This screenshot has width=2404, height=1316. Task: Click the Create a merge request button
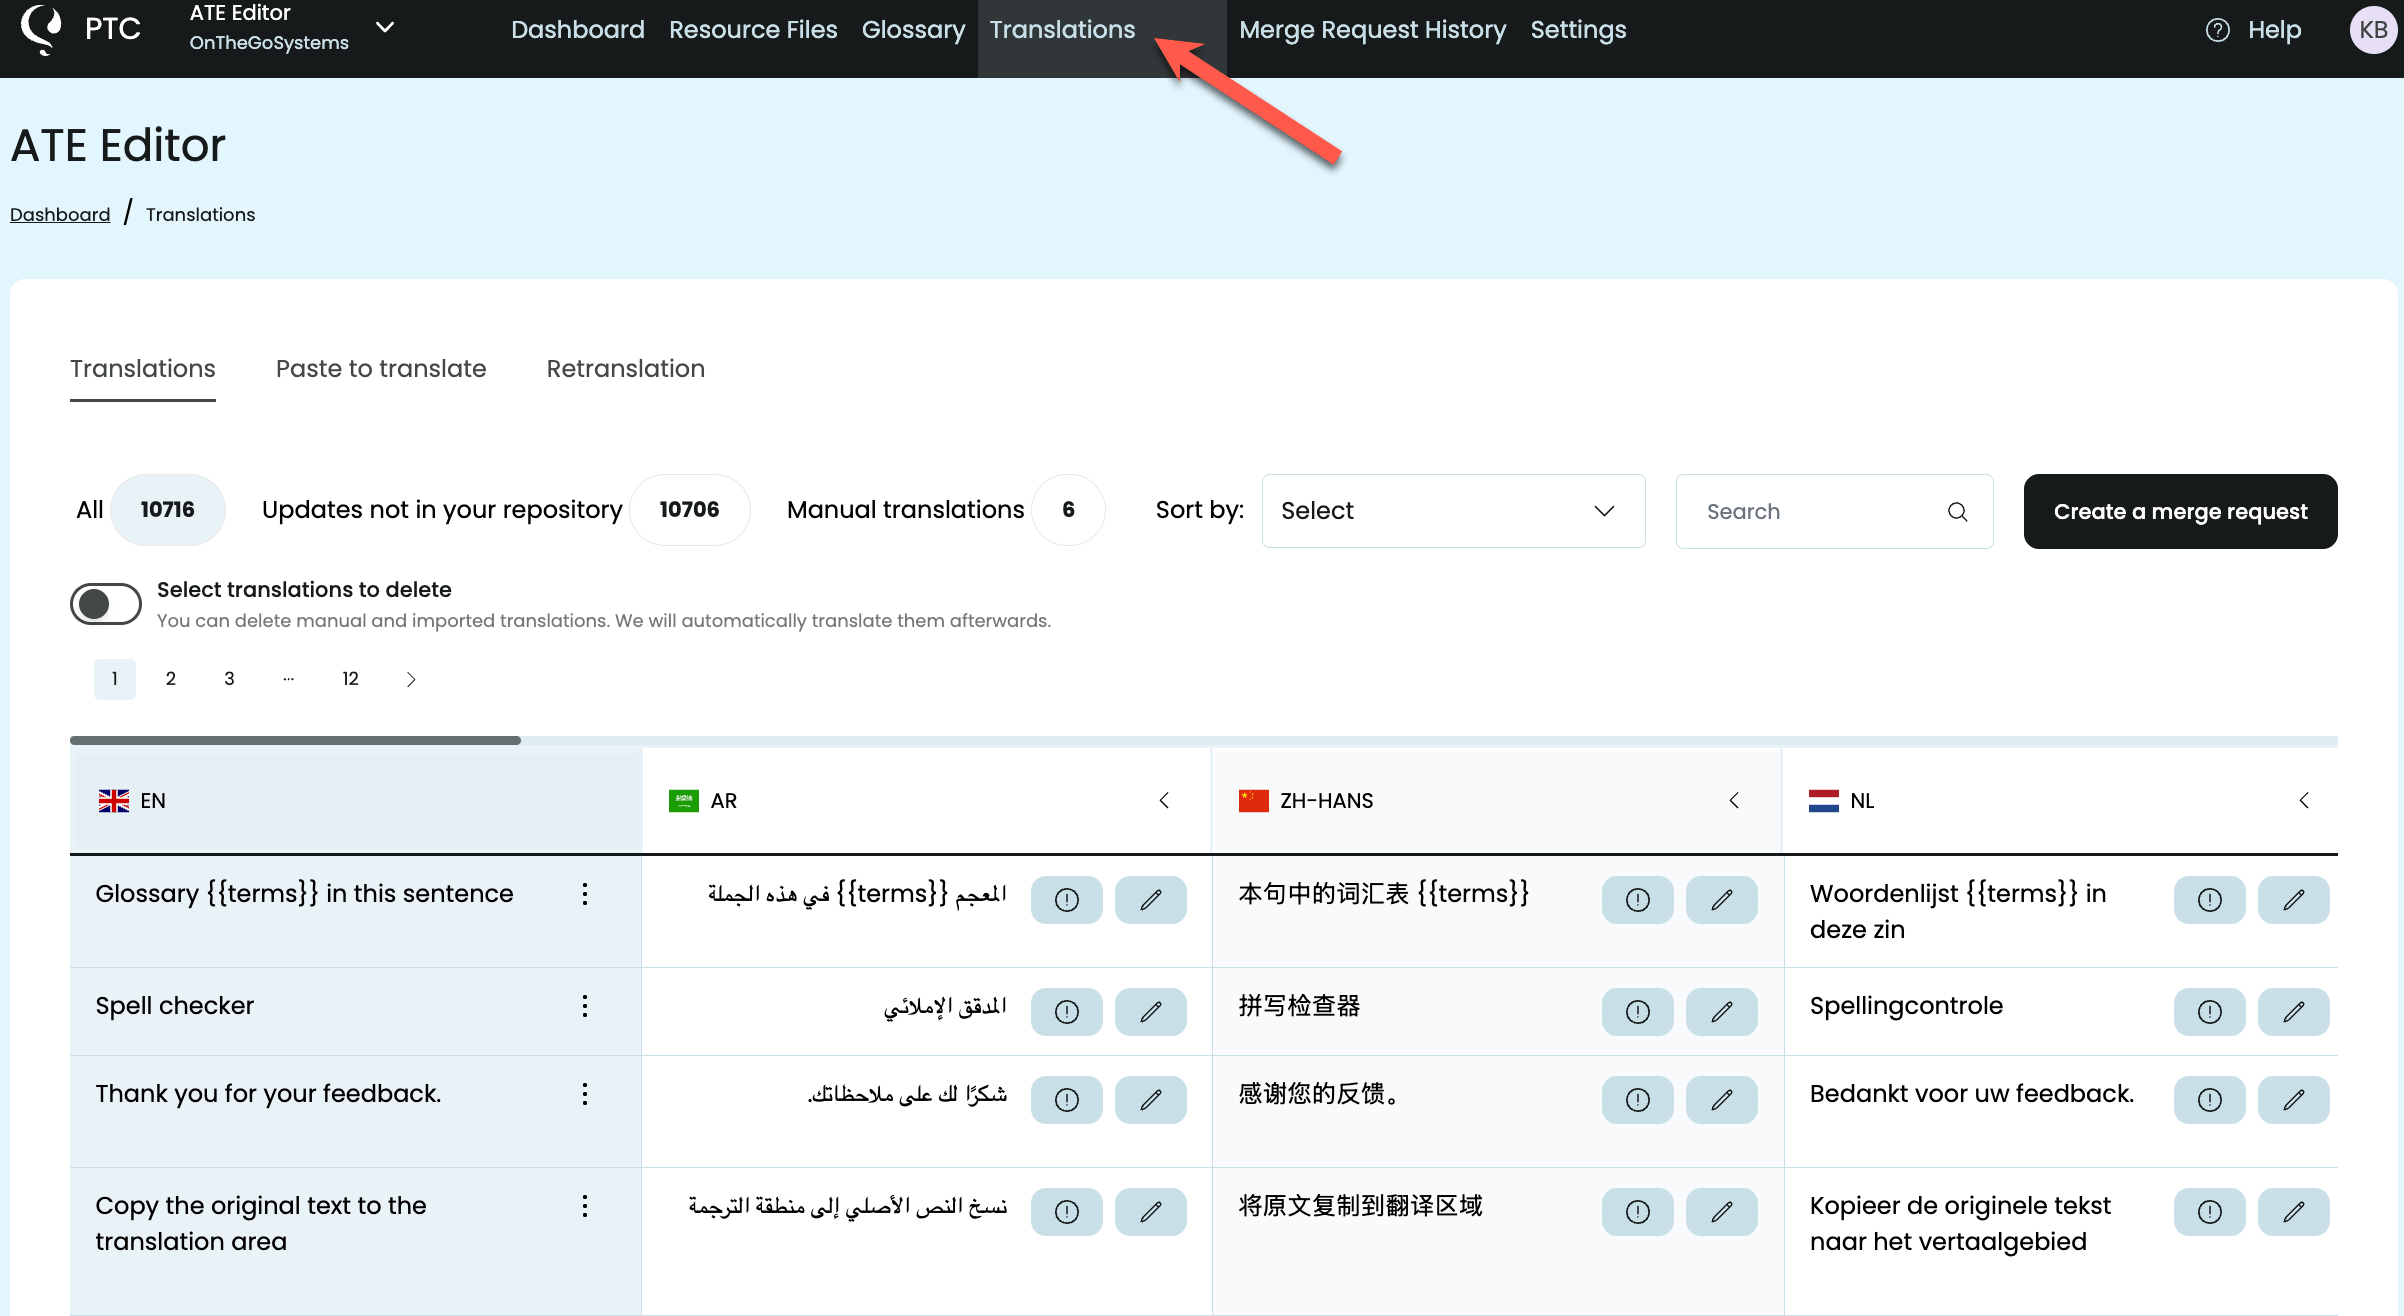coord(2181,511)
